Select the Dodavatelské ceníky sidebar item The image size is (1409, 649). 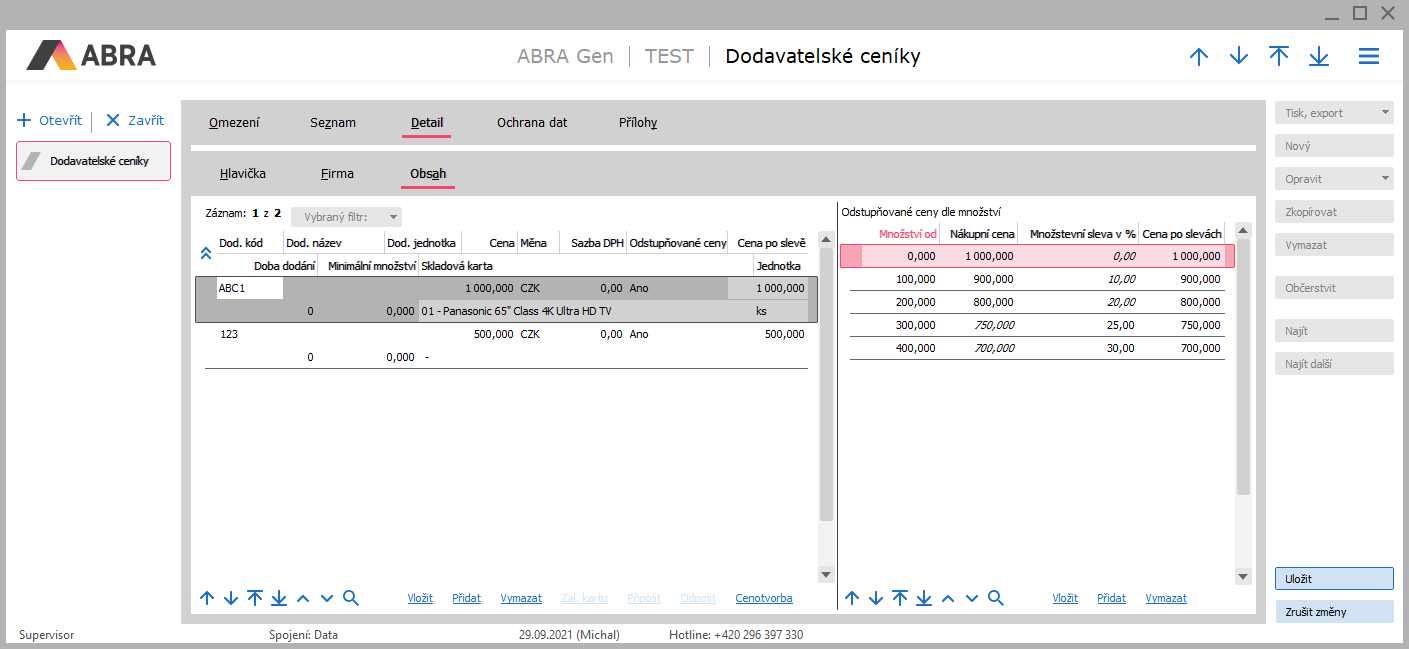(x=93, y=161)
